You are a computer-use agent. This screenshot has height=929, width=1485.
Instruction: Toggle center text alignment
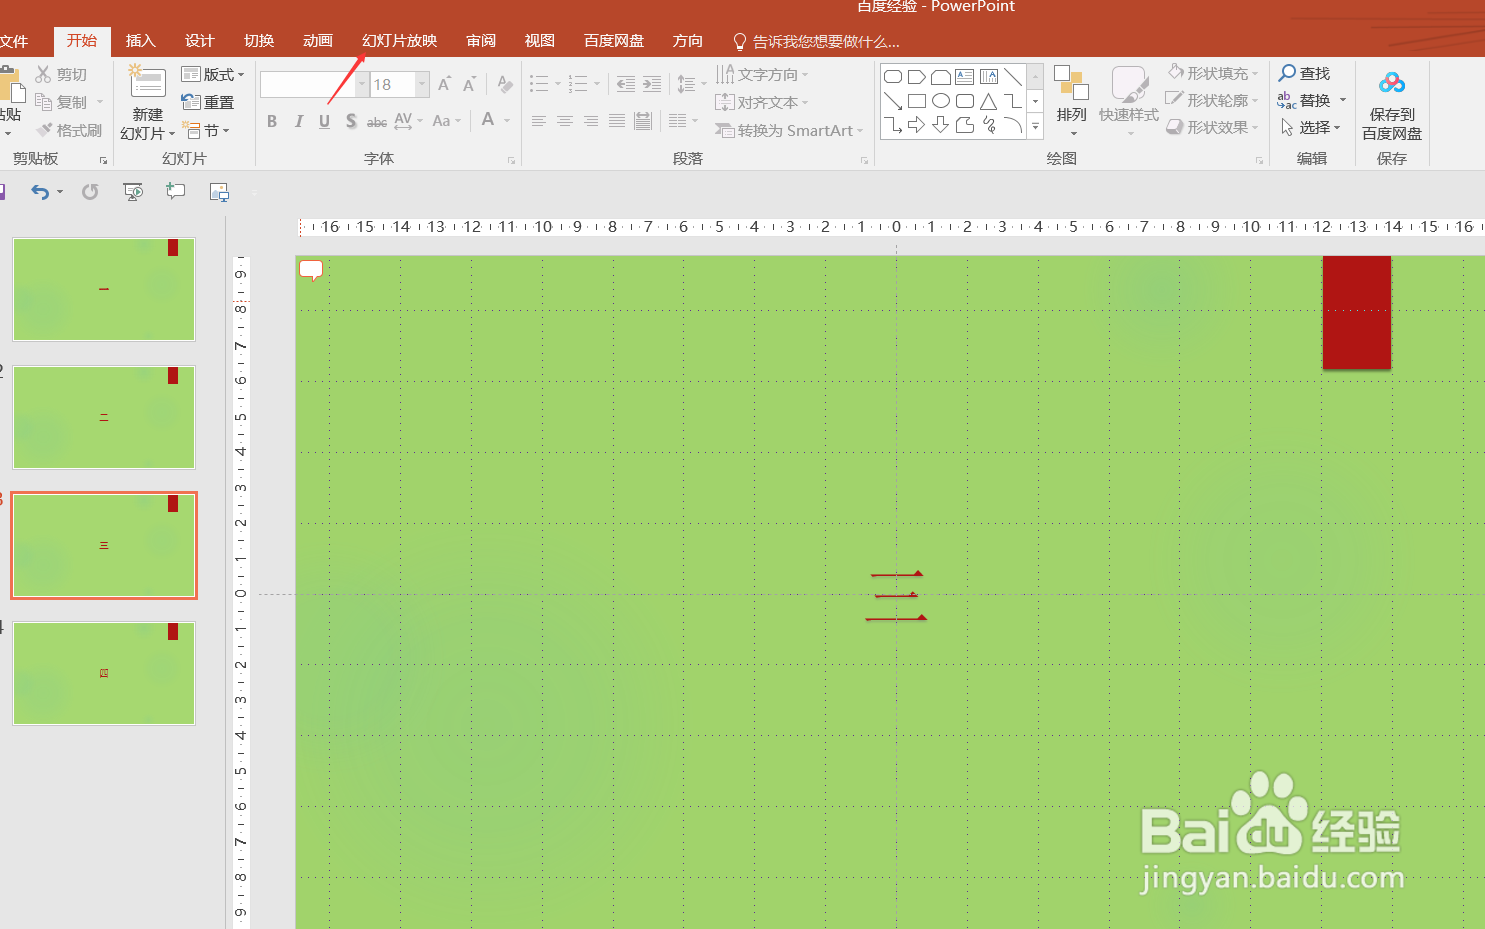(564, 121)
